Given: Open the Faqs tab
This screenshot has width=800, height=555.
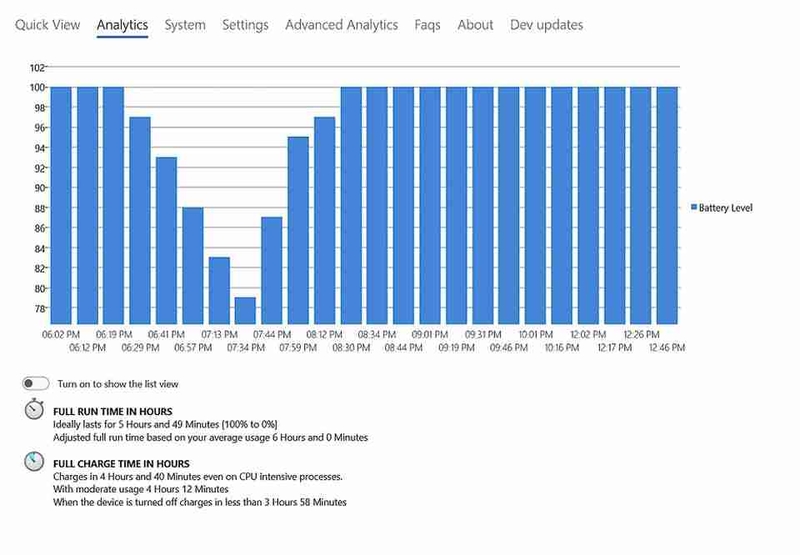Looking at the screenshot, I should point(427,24).
